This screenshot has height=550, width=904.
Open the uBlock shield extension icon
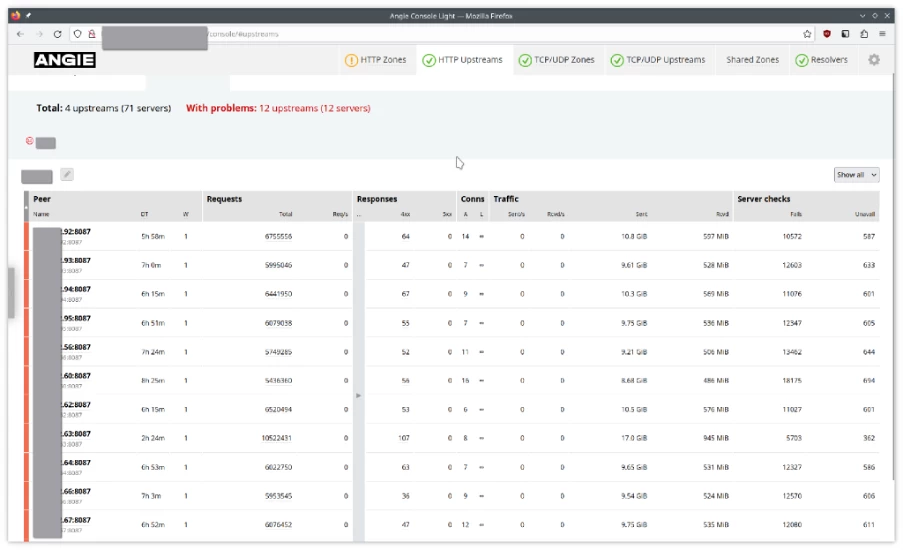pyautogui.click(x=827, y=34)
